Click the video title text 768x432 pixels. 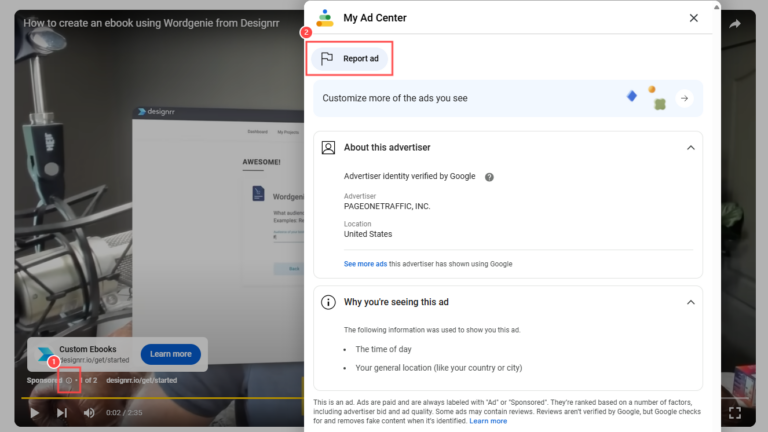pos(151,23)
